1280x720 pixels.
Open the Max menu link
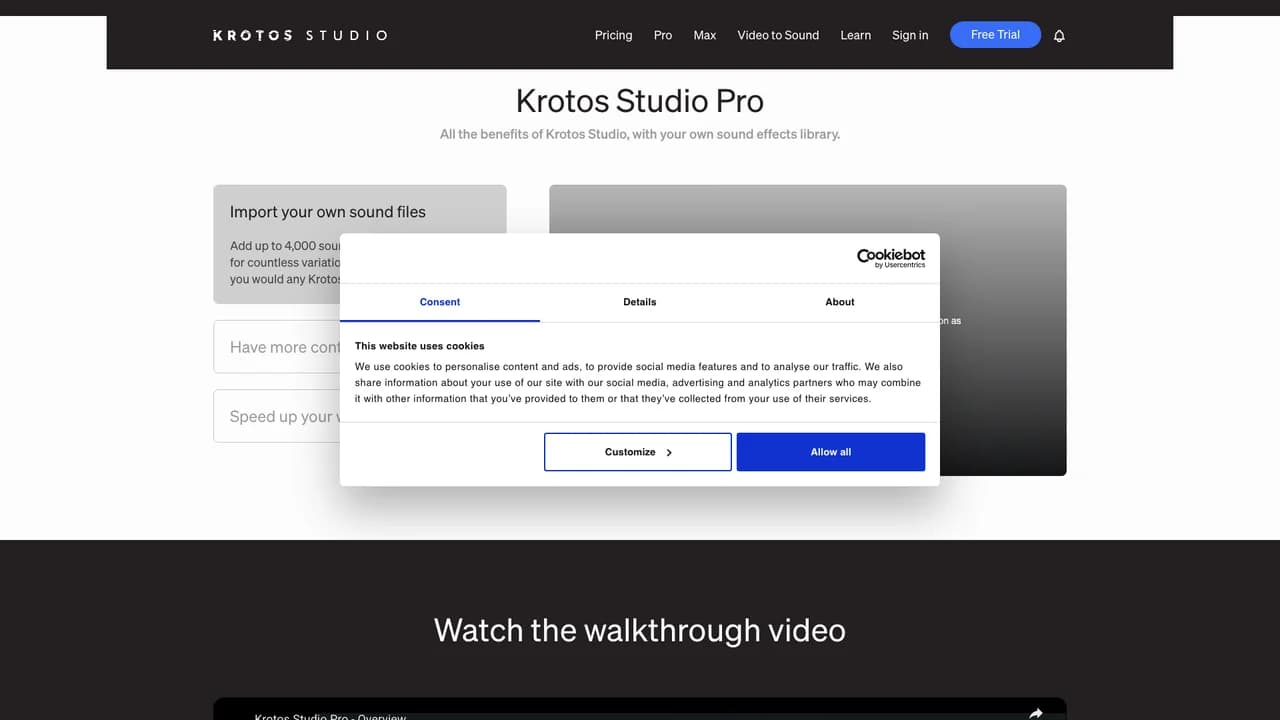click(x=705, y=35)
